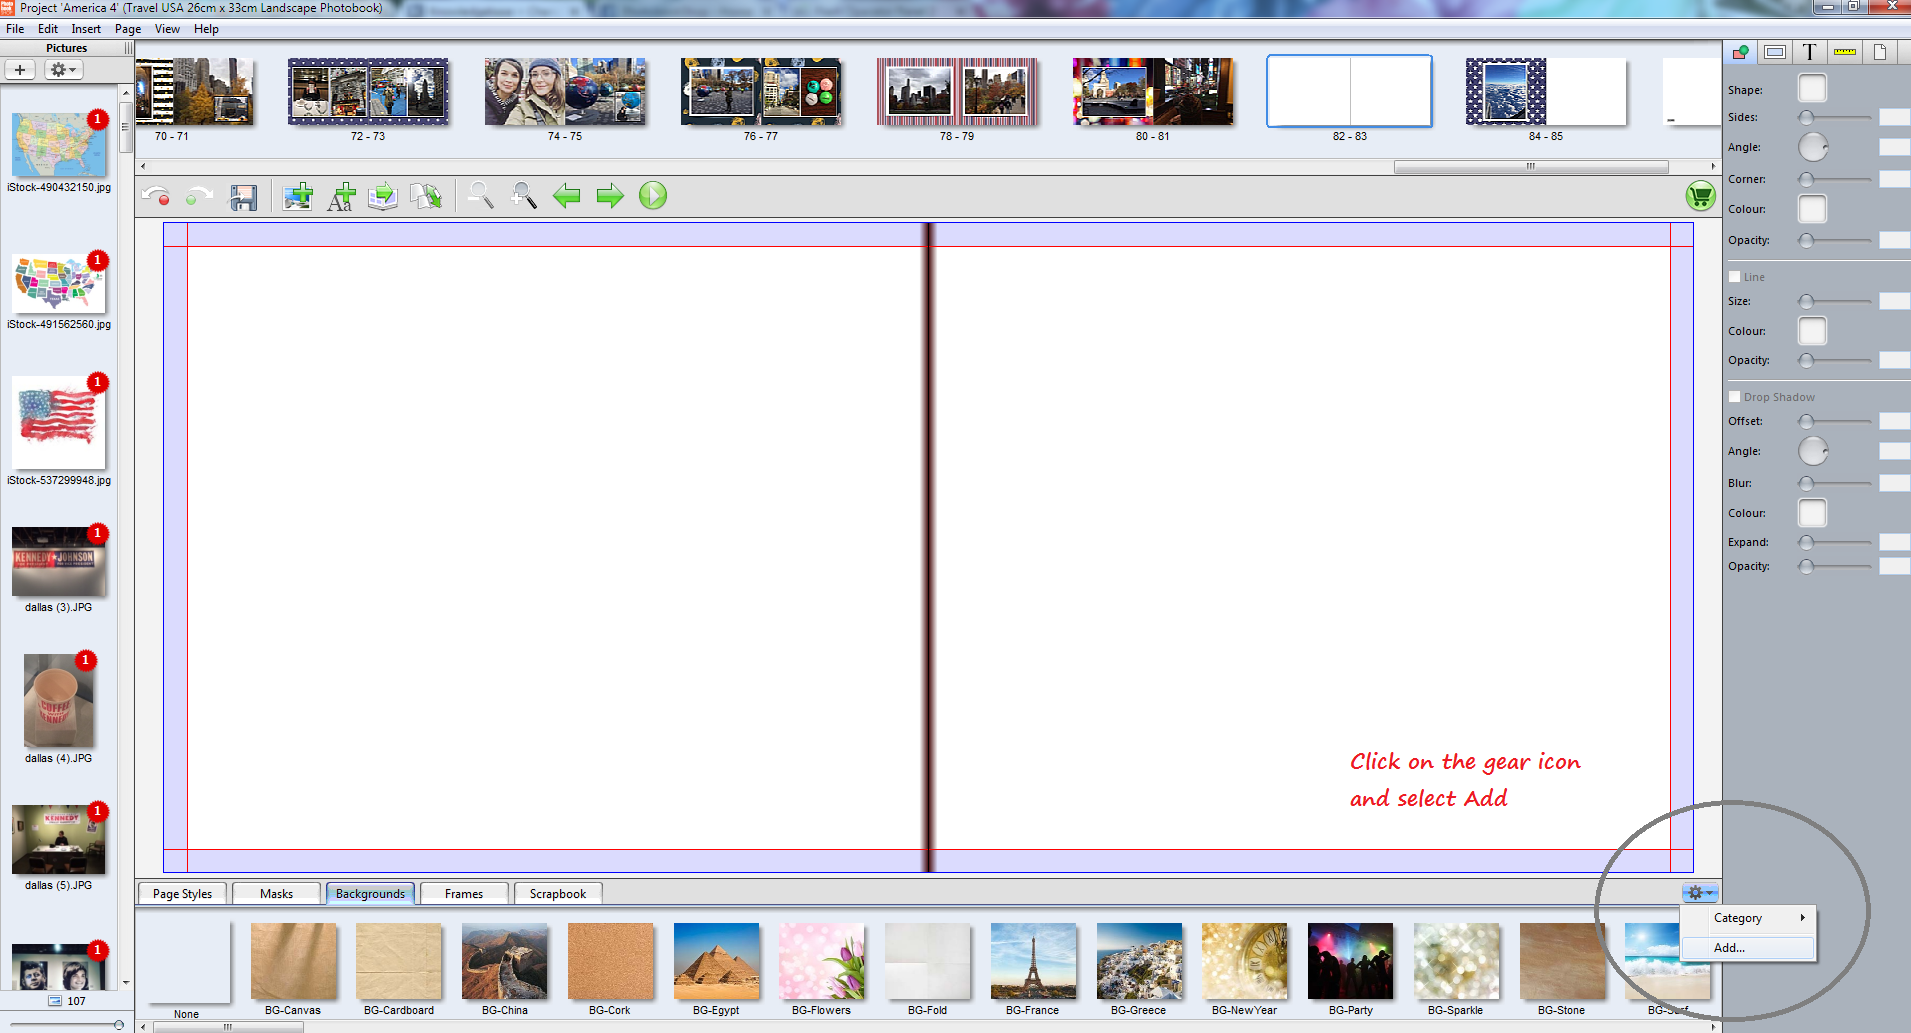Viewport: 1911px width, 1033px height.
Task: Open the yellow ruler tab icon
Action: [x=1845, y=52]
